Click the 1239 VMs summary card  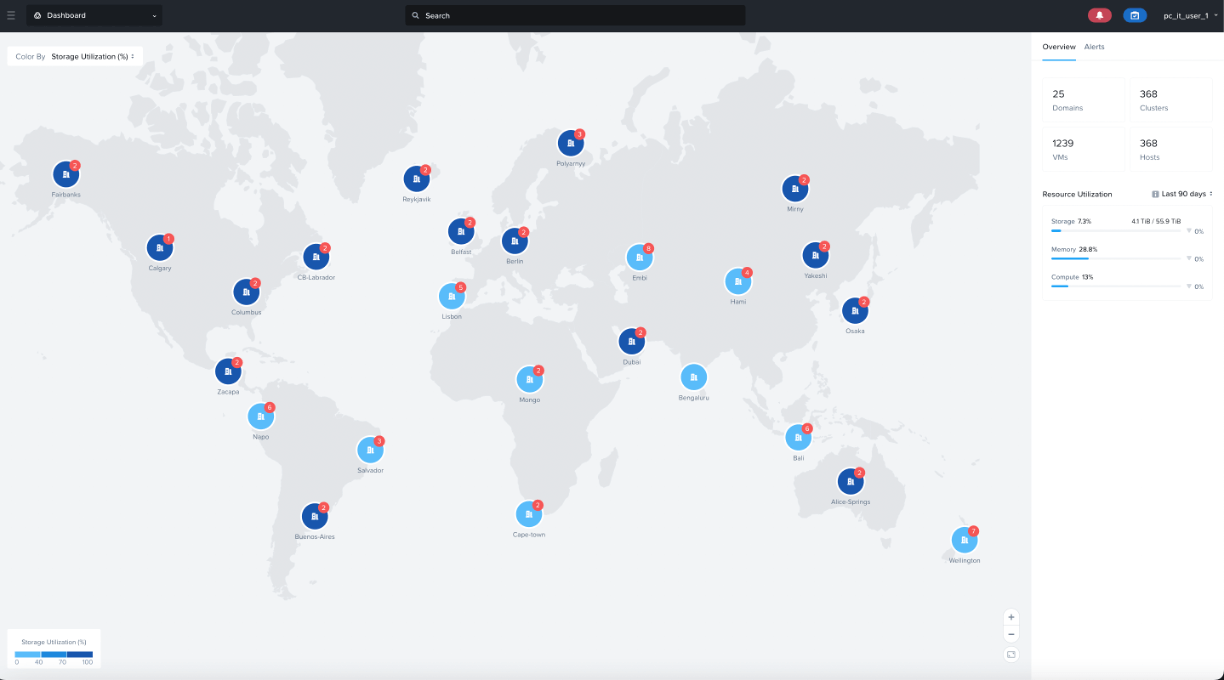pos(1083,148)
